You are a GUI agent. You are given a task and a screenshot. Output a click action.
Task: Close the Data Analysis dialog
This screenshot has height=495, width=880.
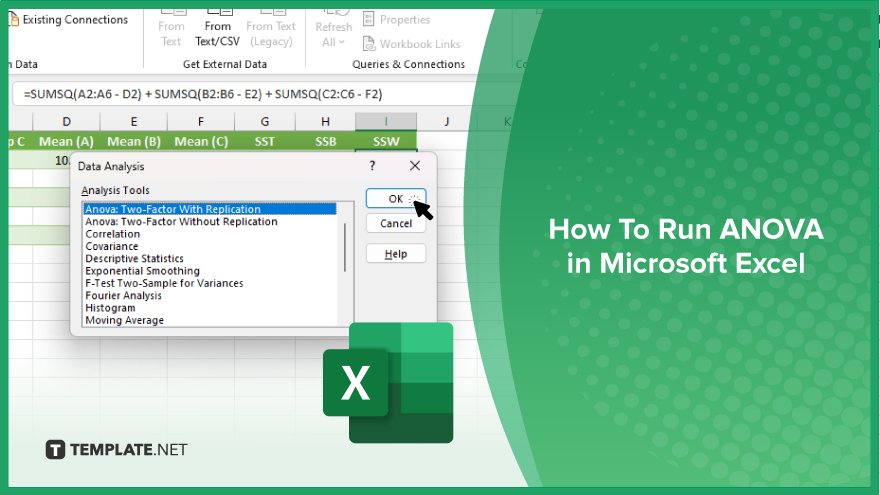(x=415, y=166)
